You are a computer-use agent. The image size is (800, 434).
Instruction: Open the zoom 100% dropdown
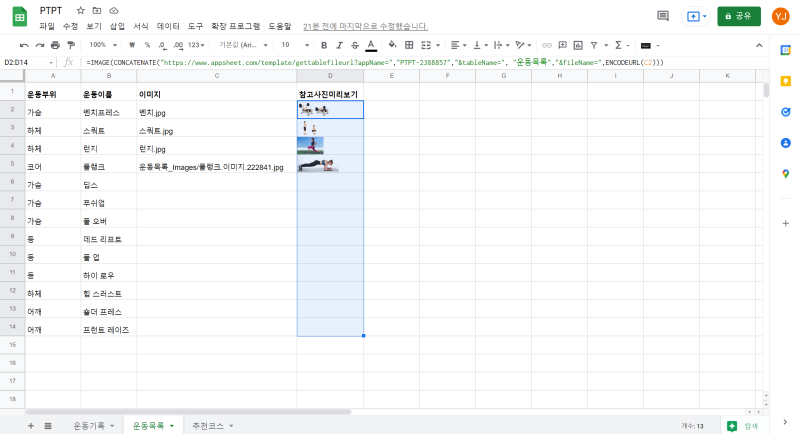103,45
